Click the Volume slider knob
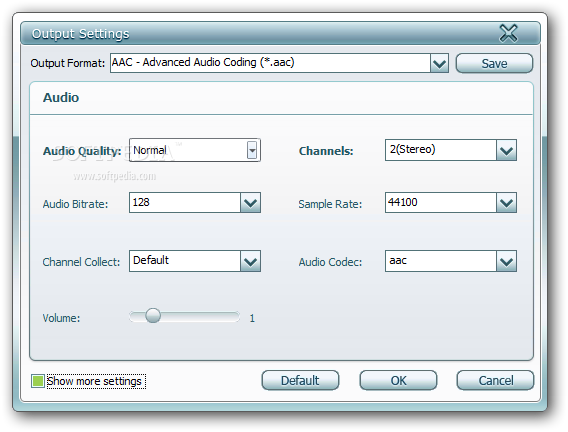The height and width of the screenshot is (432, 568). click(x=153, y=316)
